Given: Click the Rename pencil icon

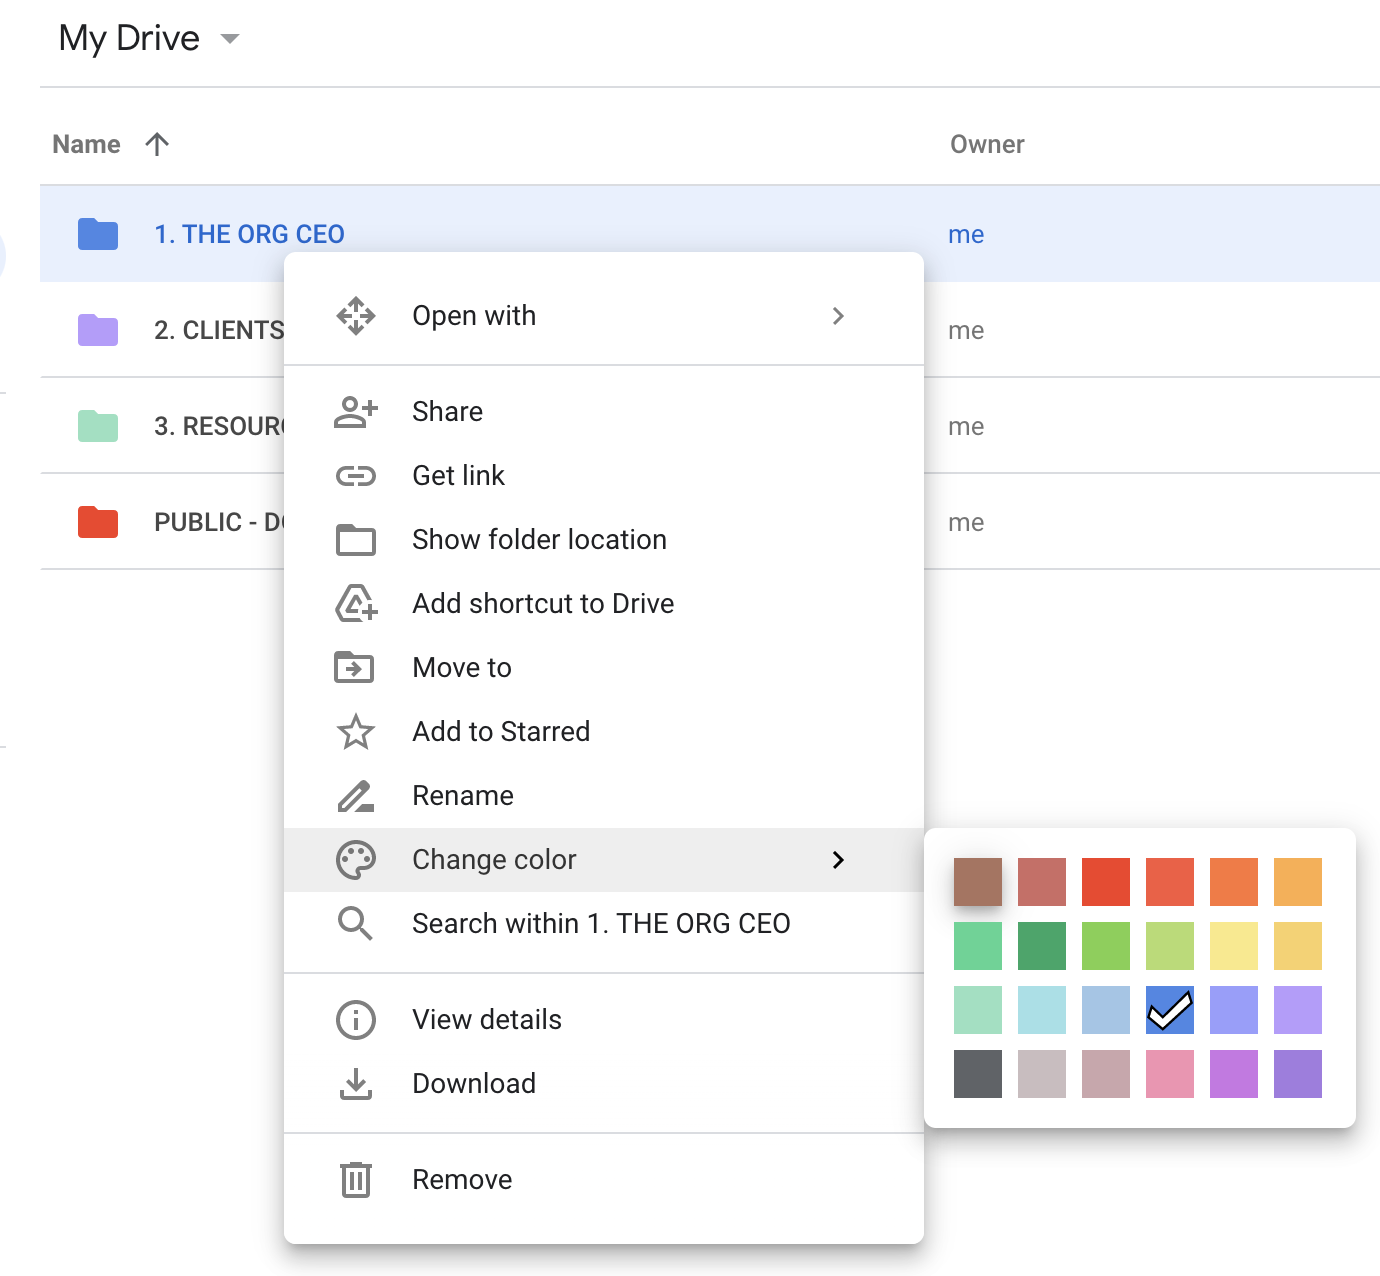Looking at the screenshot, I should click(356, 795).
